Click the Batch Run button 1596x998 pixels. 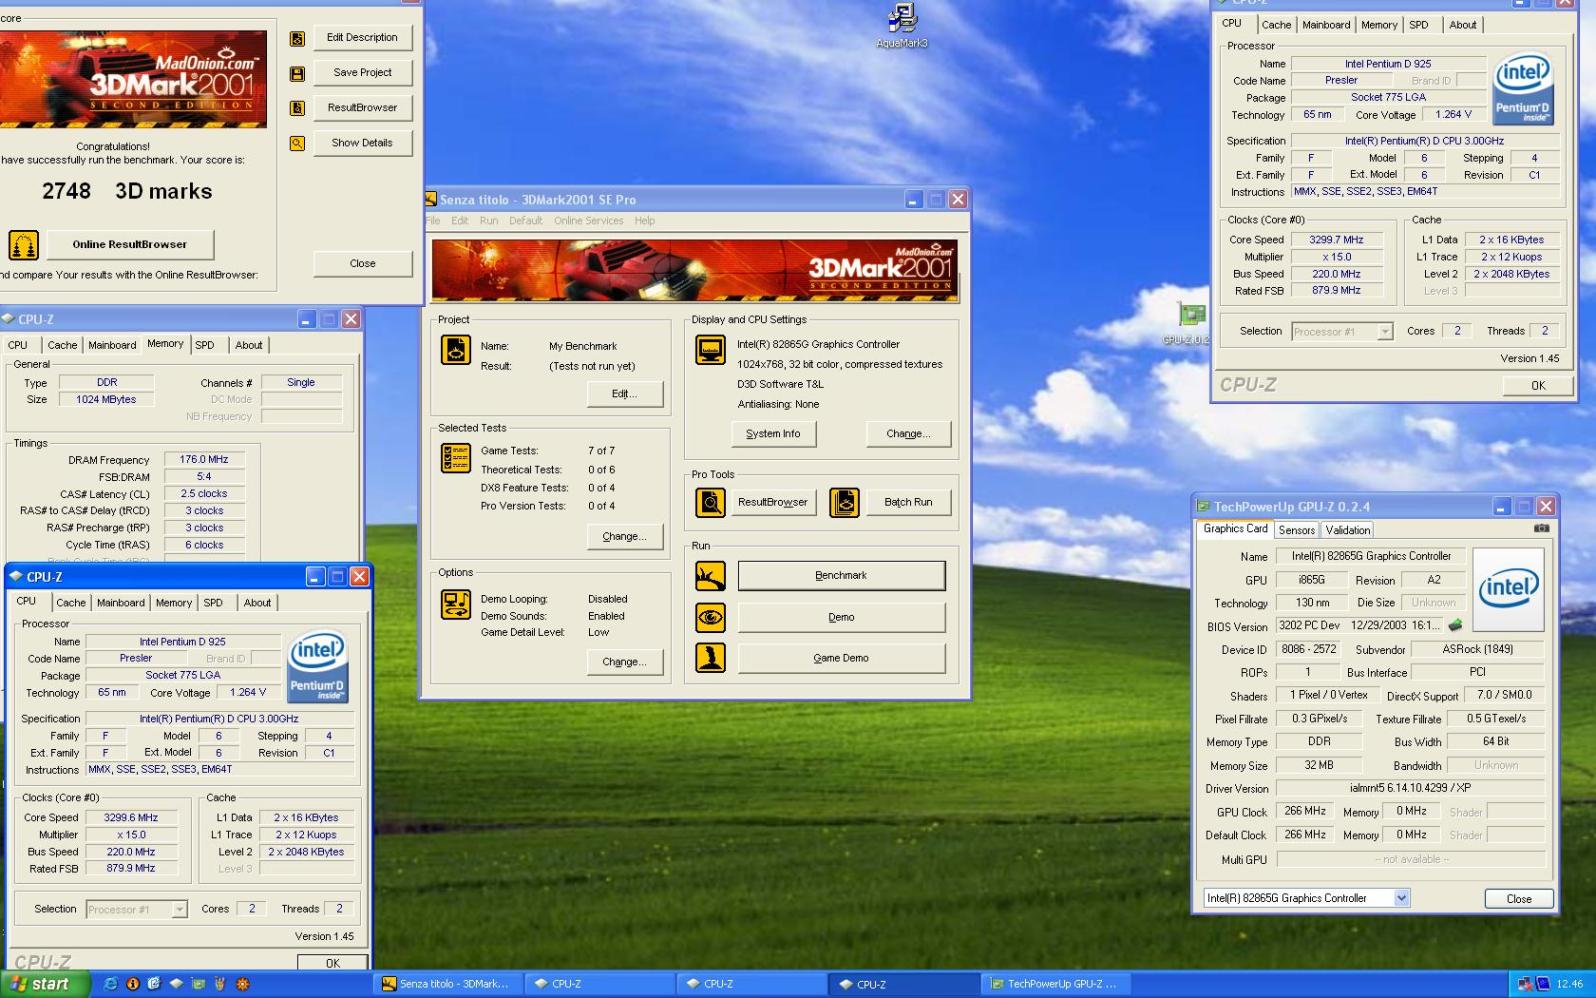908,502
